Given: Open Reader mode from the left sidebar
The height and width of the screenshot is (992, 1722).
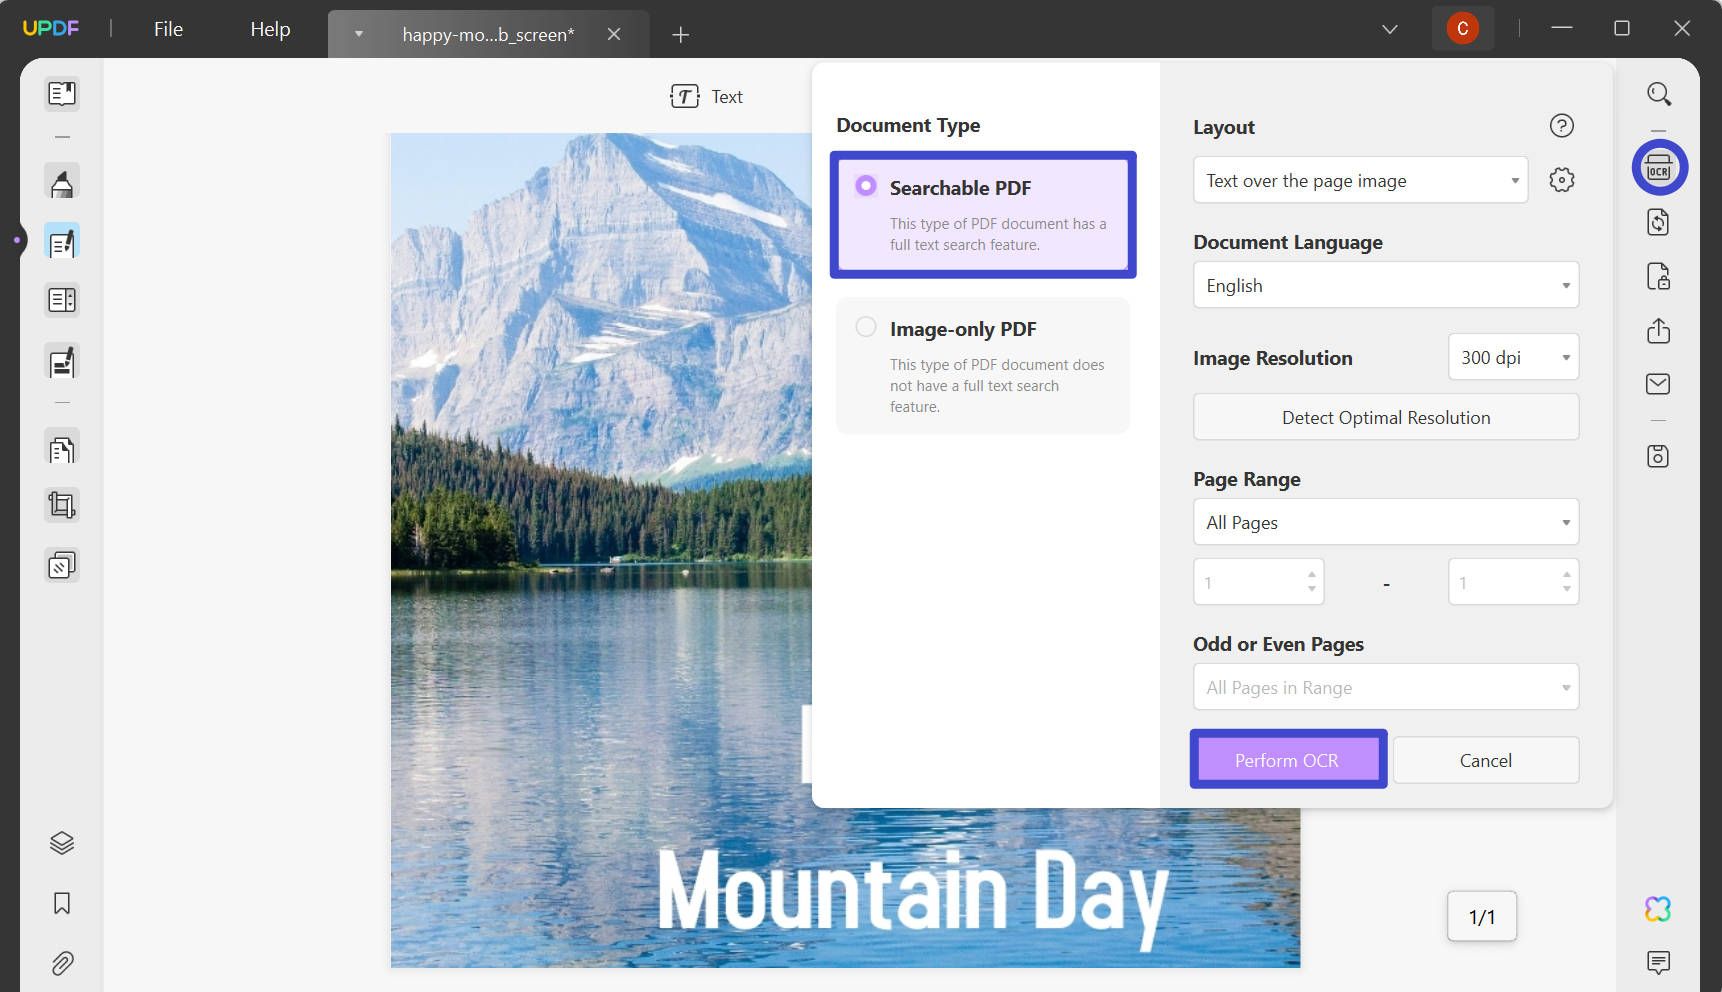Looking at the screenshot, I should click(x=62, y=93).
